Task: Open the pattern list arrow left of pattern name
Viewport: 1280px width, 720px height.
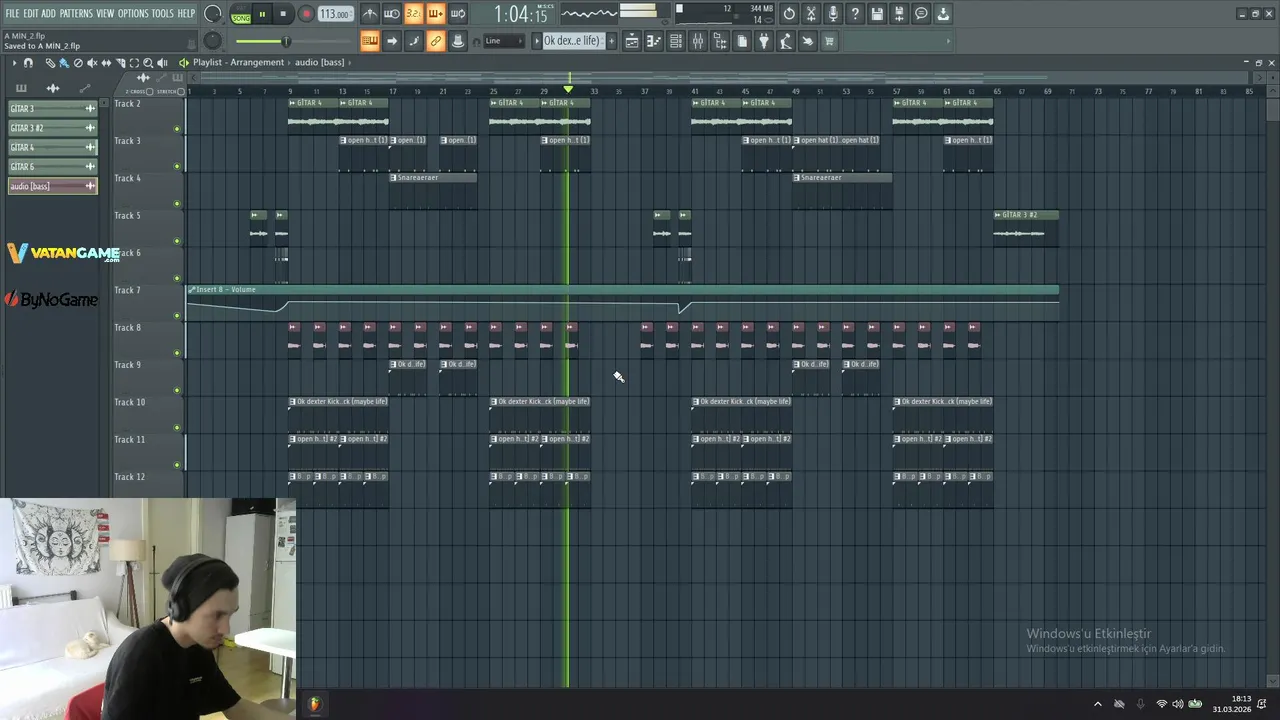Action: pyautogui.click(x=536, y=41)
